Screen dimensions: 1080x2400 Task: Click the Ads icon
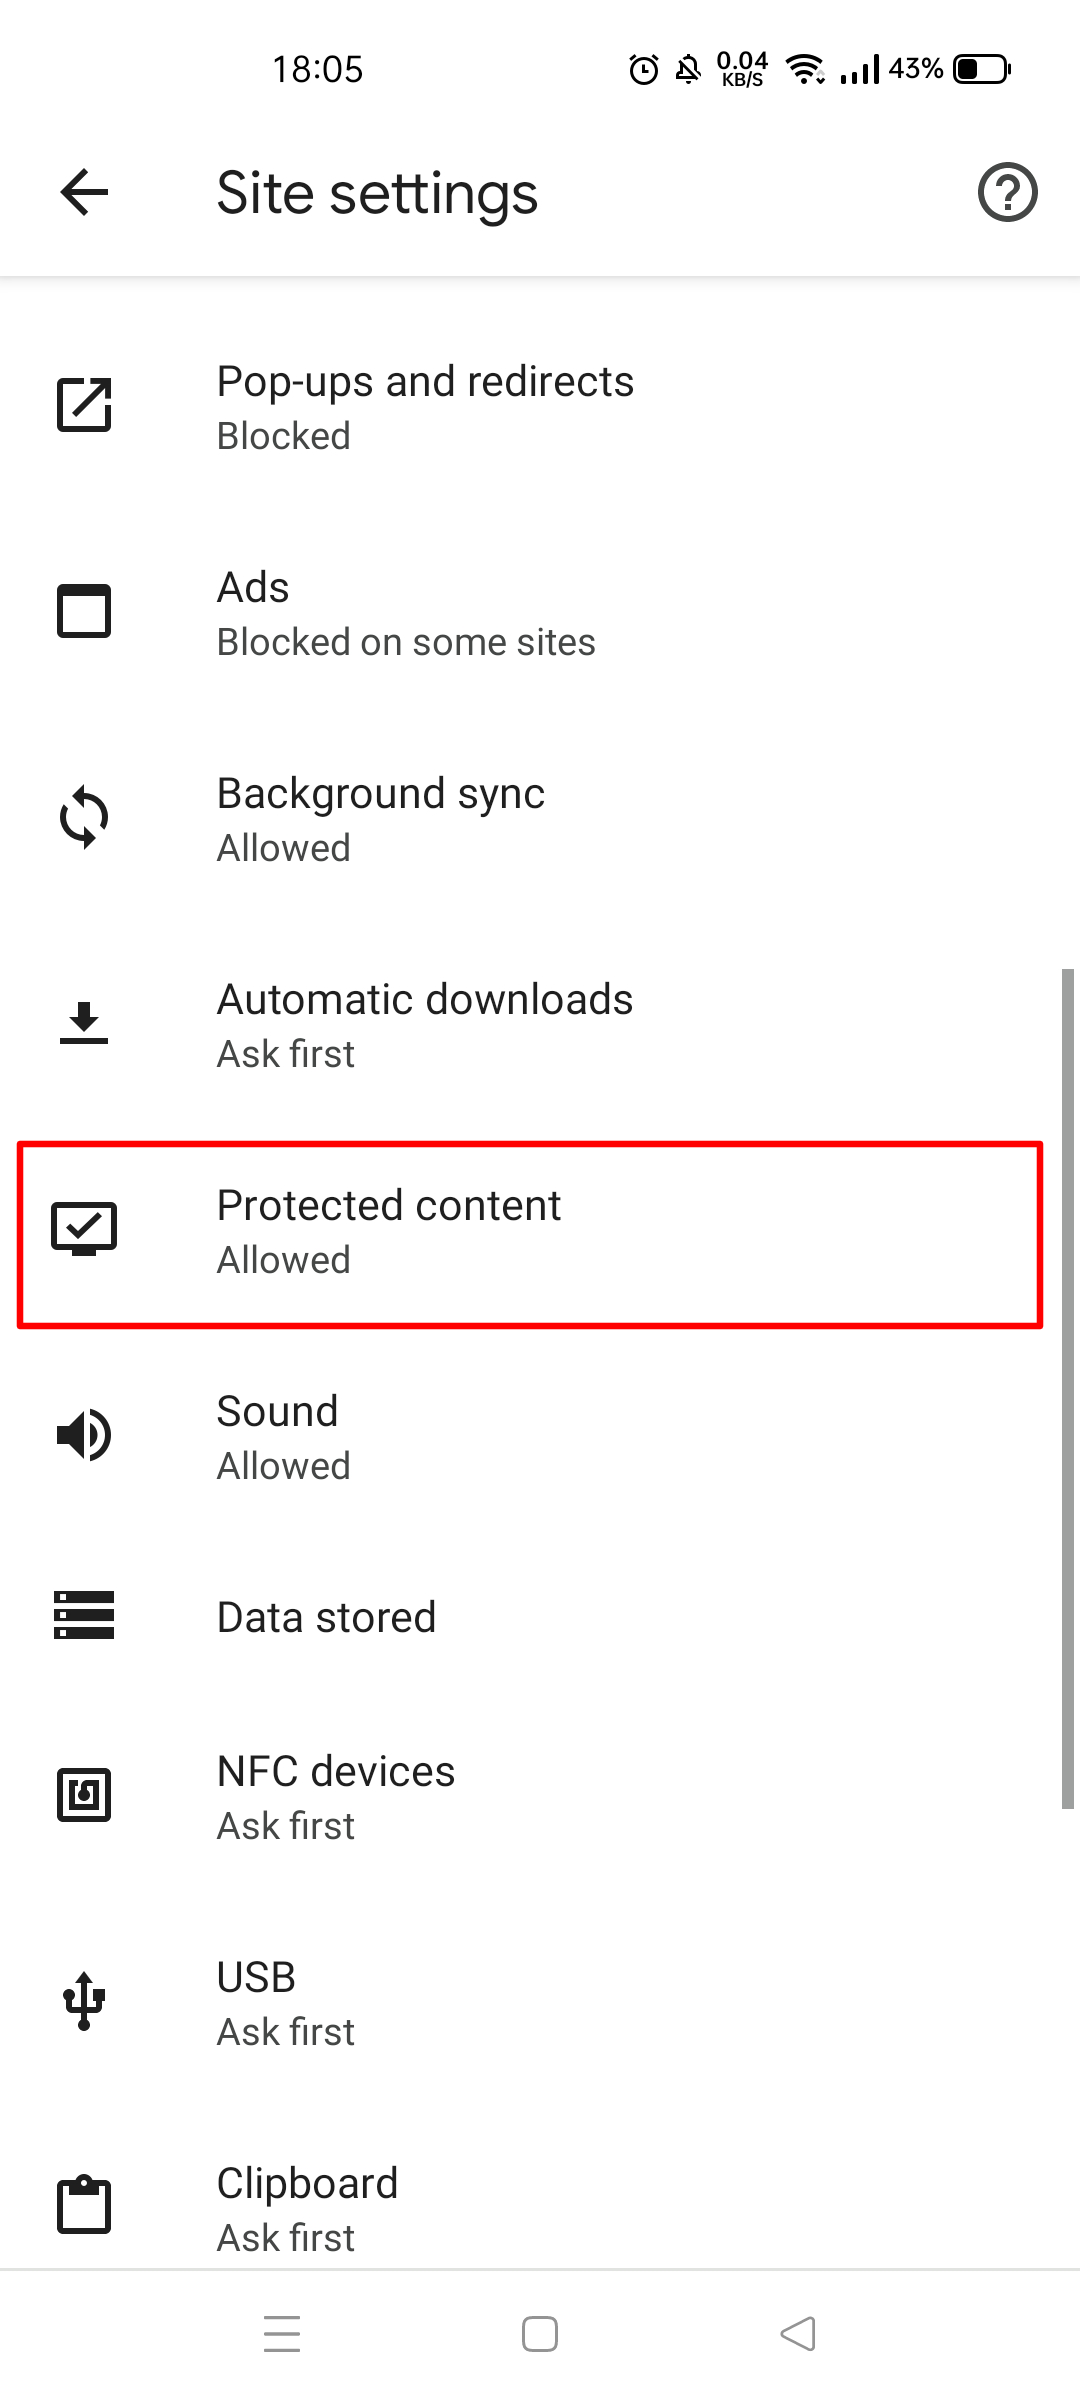pos(84,612)
